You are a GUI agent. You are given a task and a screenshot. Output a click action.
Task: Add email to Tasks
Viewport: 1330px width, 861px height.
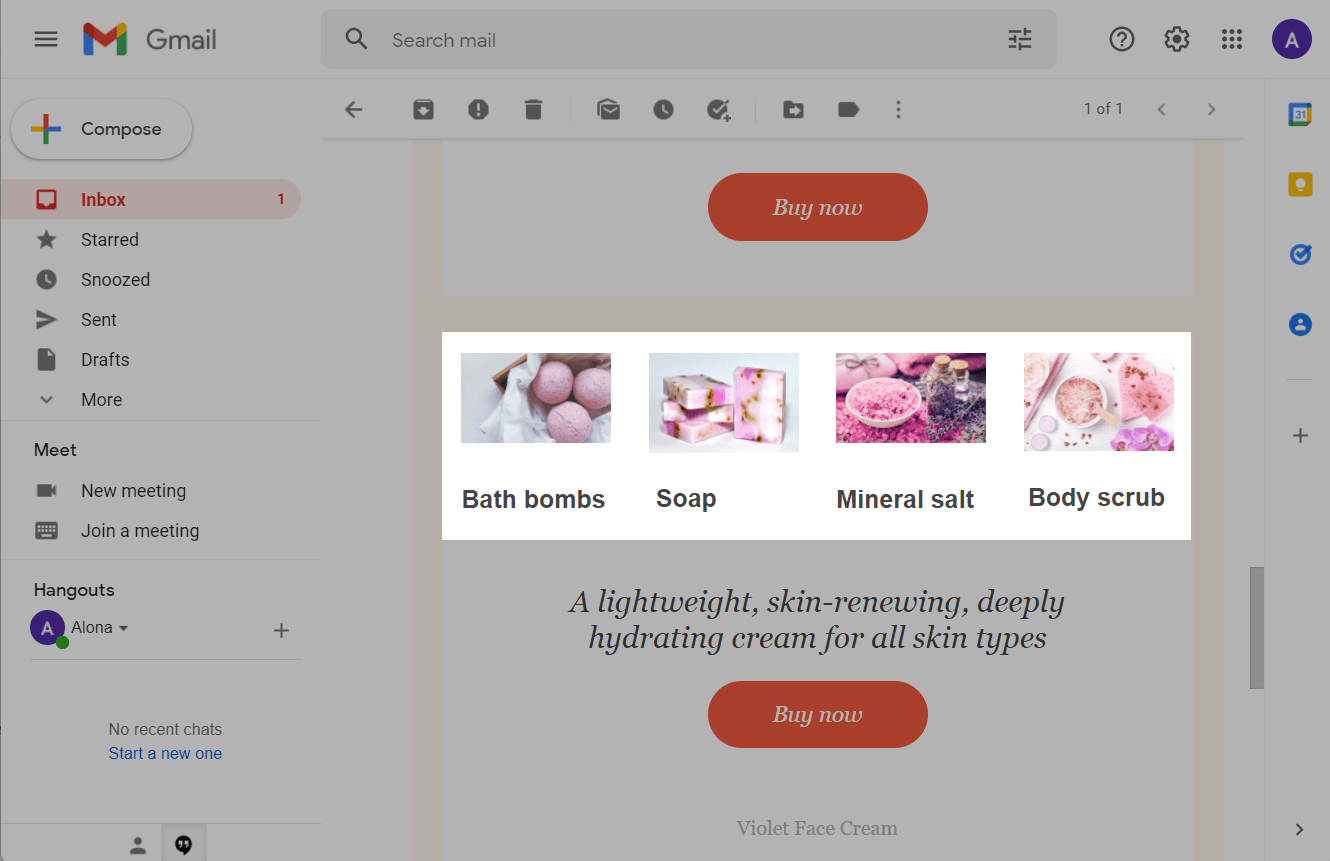tap(718, 110)
